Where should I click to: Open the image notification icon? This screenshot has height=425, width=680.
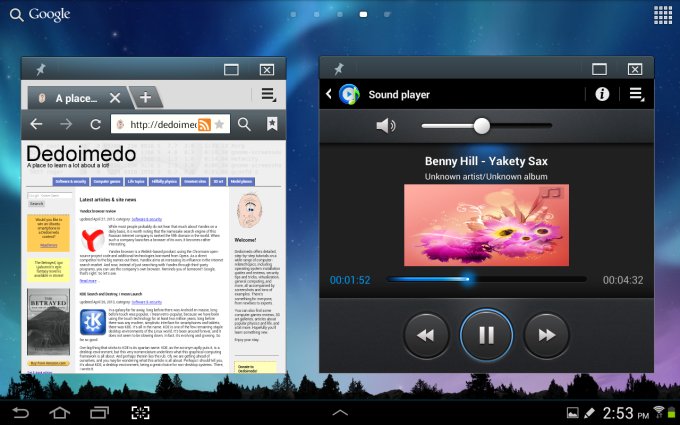click(572, 413)
